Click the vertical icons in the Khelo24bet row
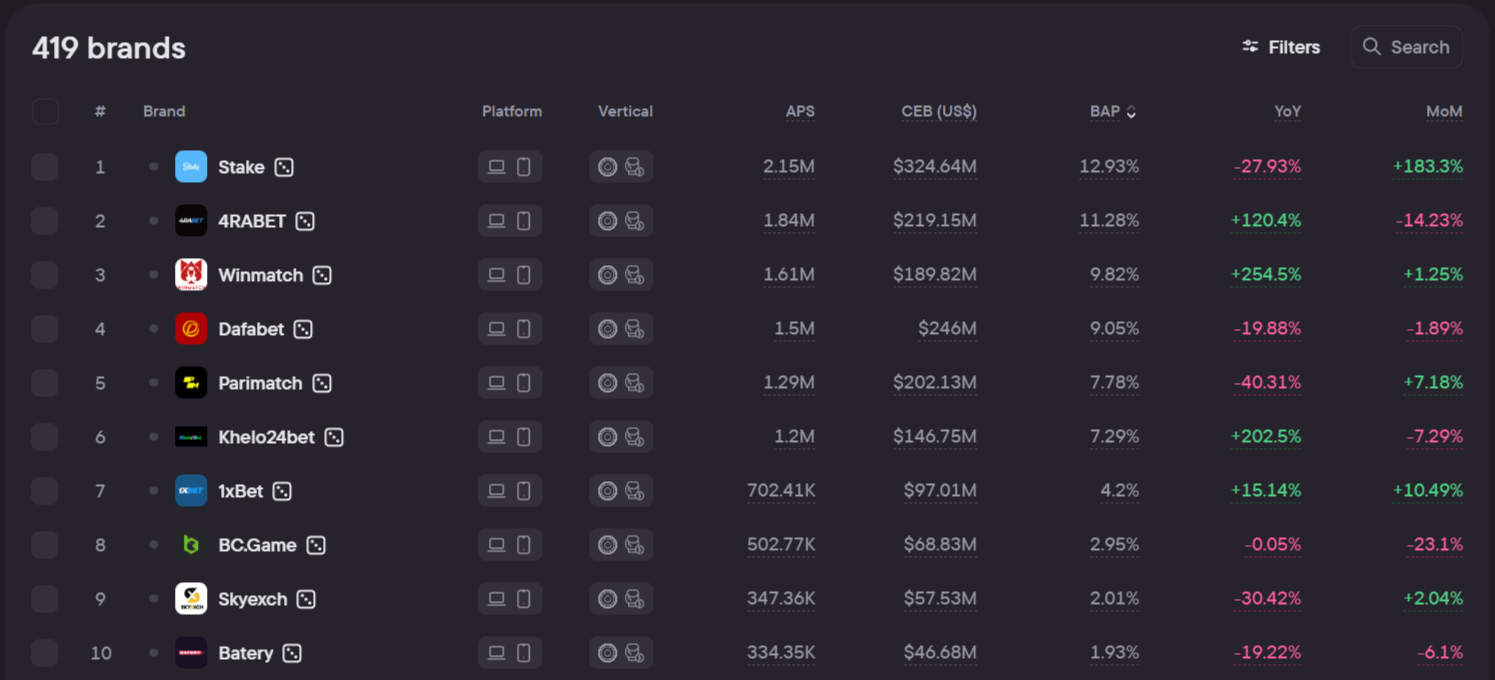The image size is (1495, 680). tap(621, 437)
